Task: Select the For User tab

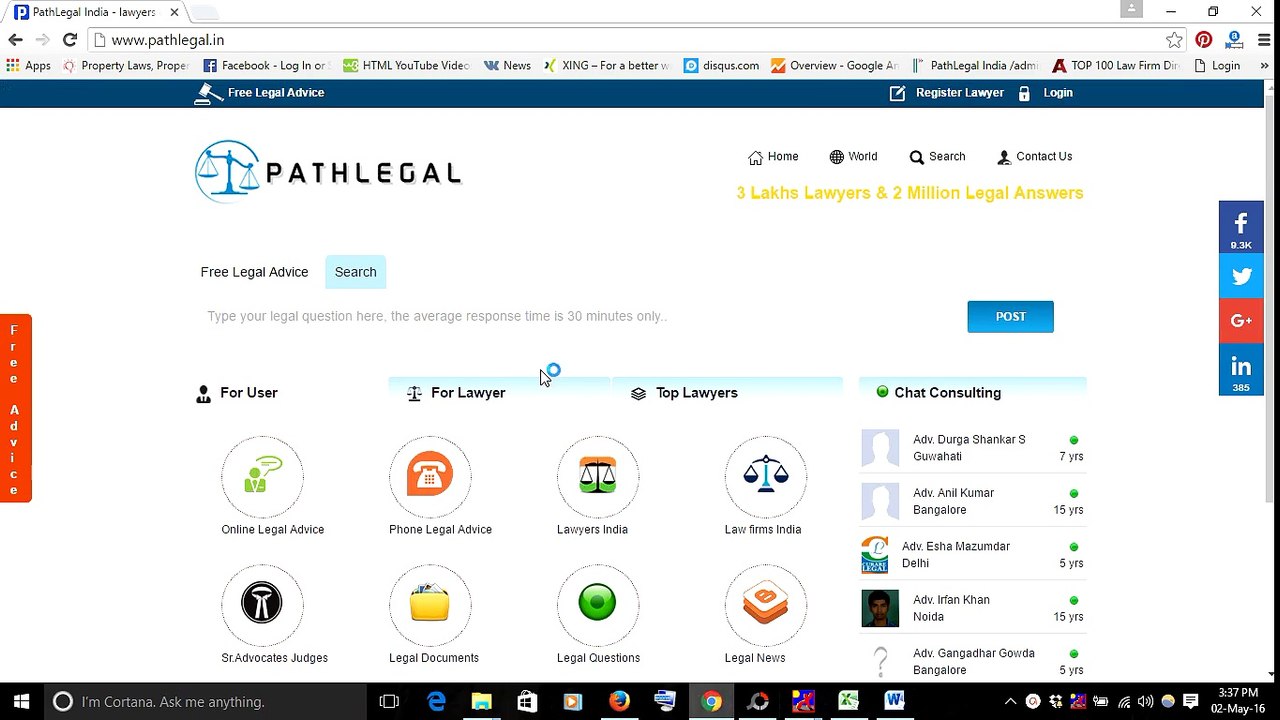Action: [238, 393]
